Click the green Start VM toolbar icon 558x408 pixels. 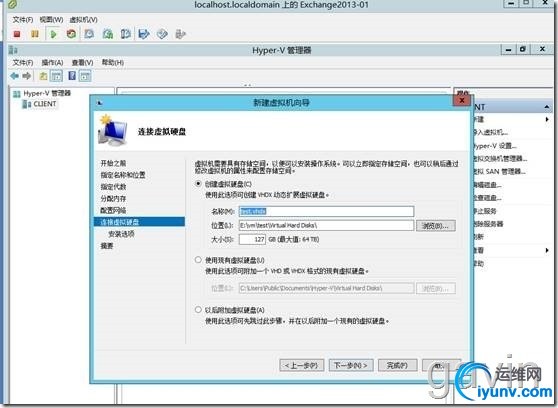(53, 34)
